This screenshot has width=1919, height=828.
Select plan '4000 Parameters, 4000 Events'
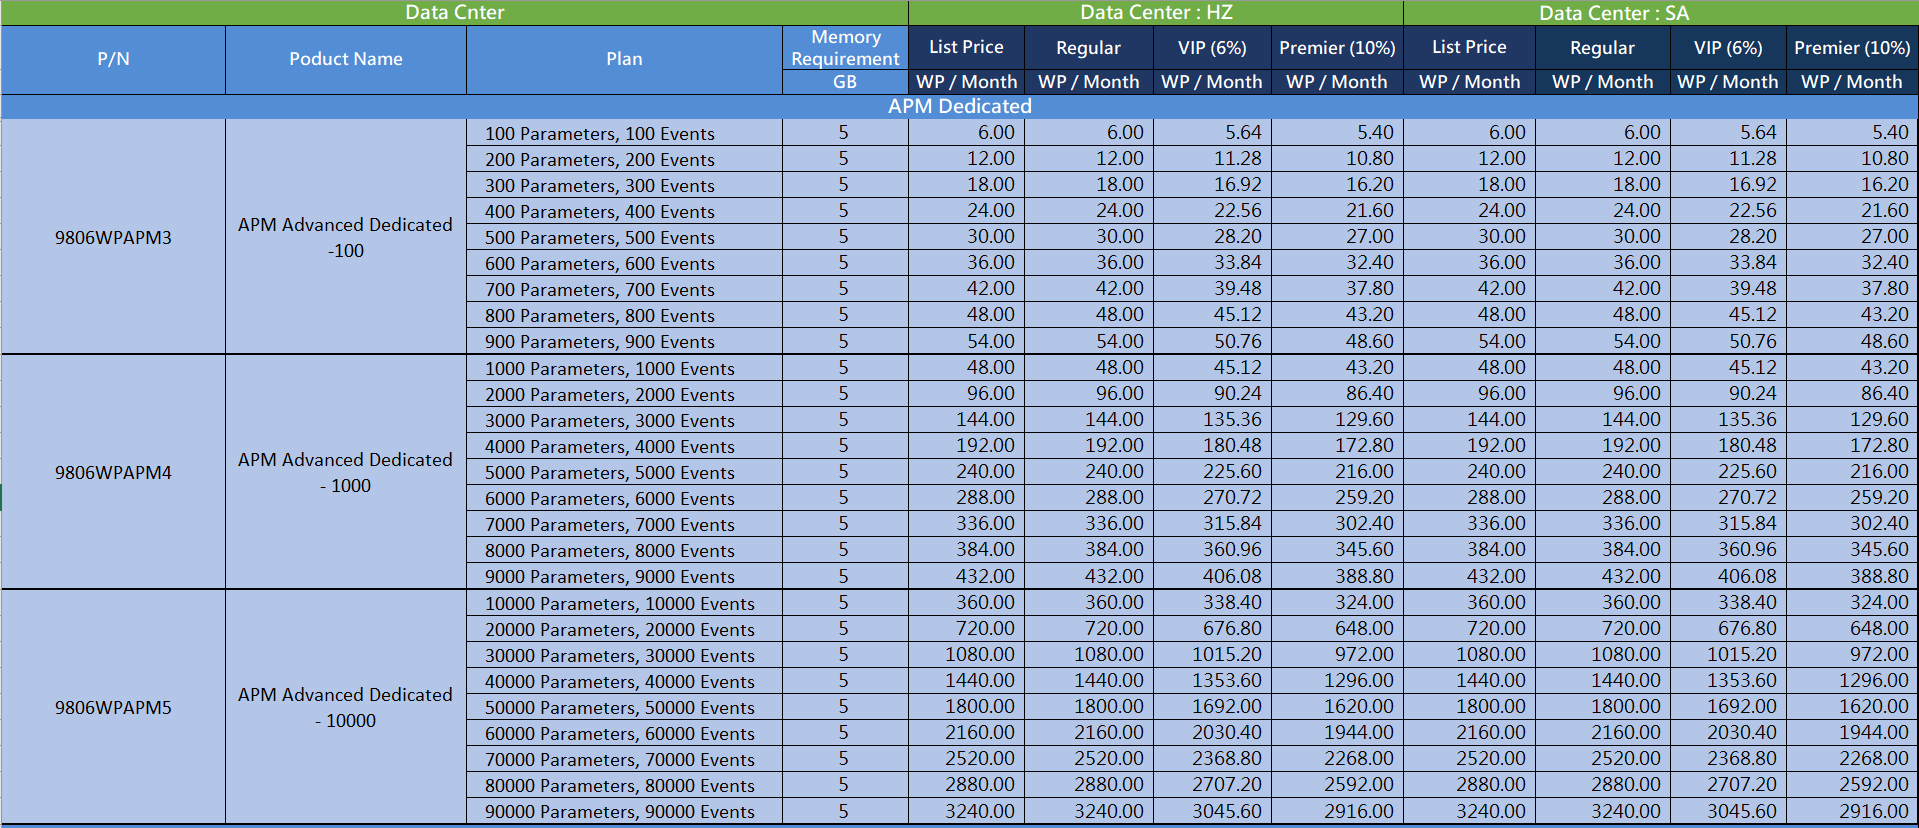(x=624, y=446)
